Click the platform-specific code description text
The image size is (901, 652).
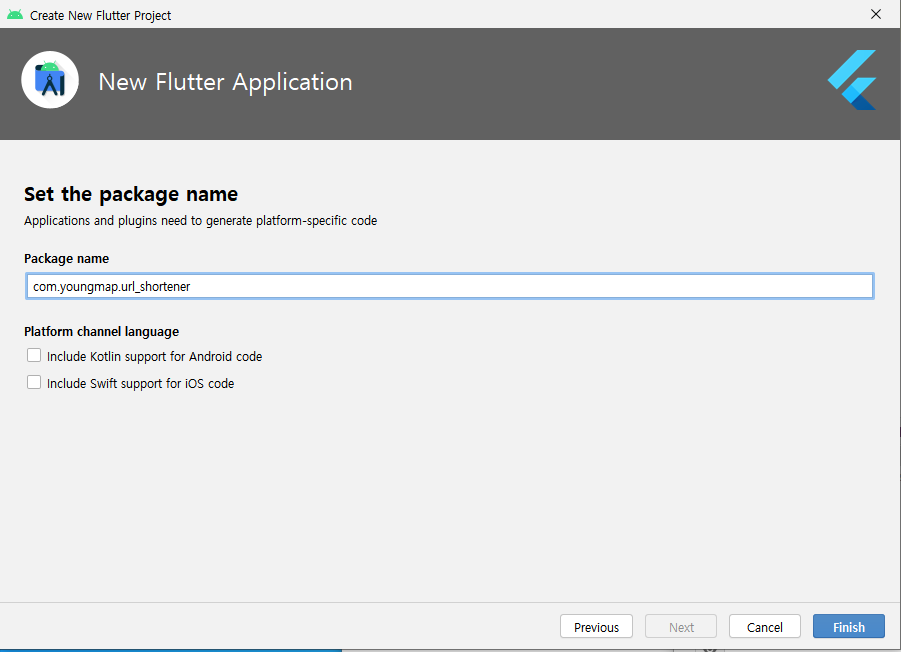(x=201, y=221)
